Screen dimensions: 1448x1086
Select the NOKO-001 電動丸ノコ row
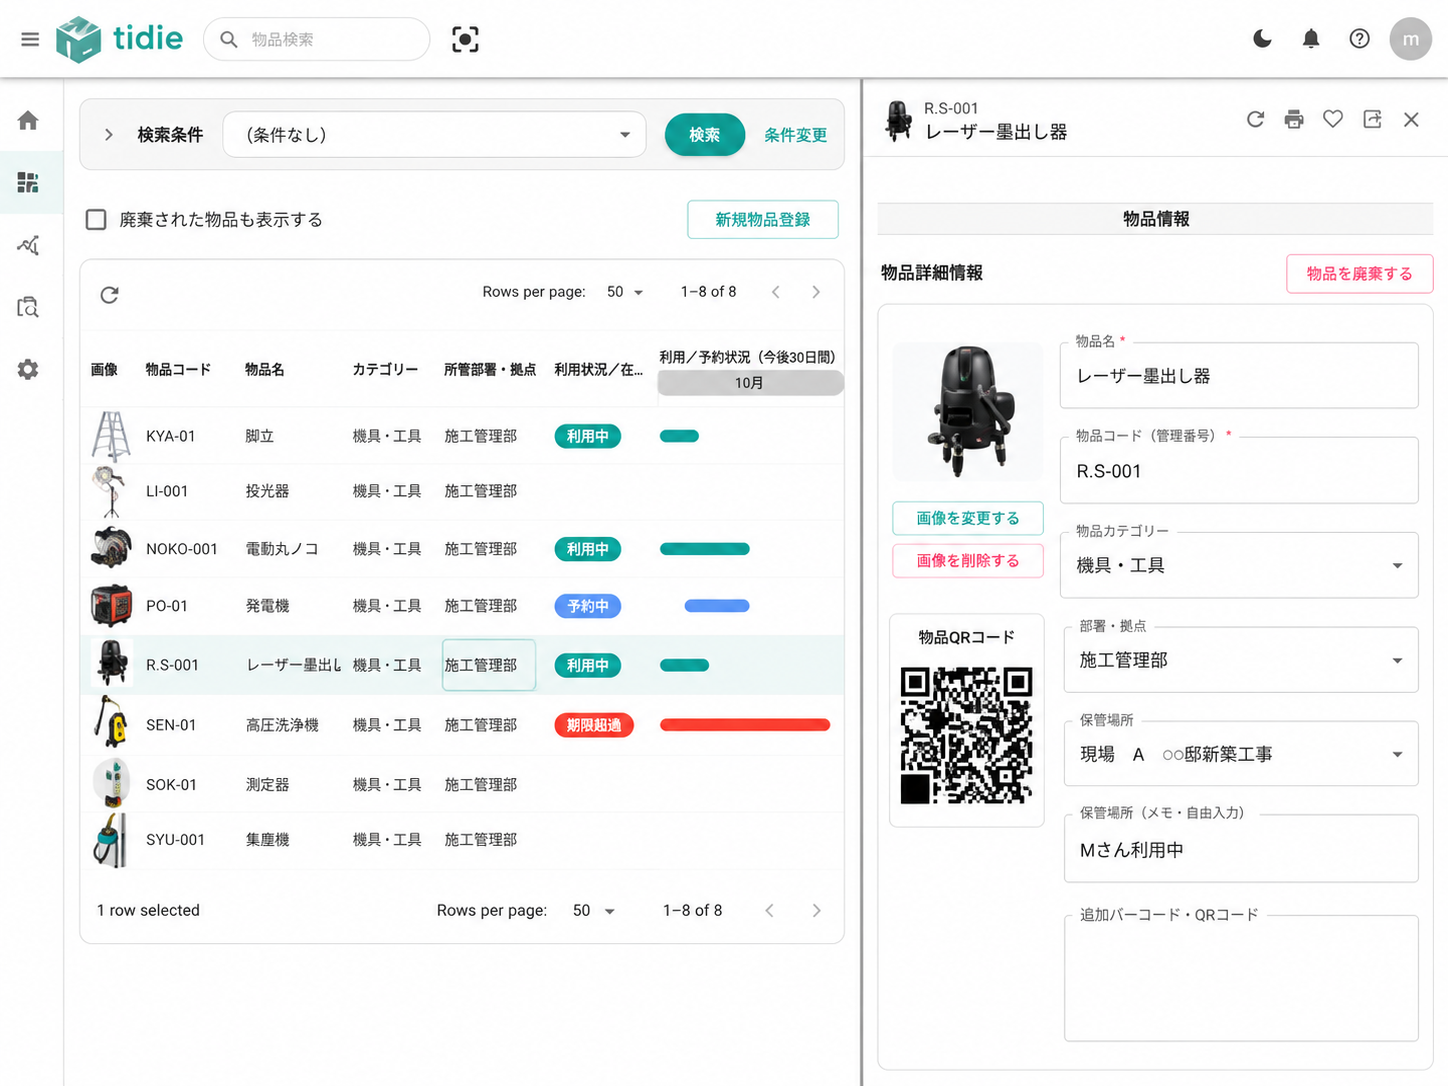(x=462, y=549)
